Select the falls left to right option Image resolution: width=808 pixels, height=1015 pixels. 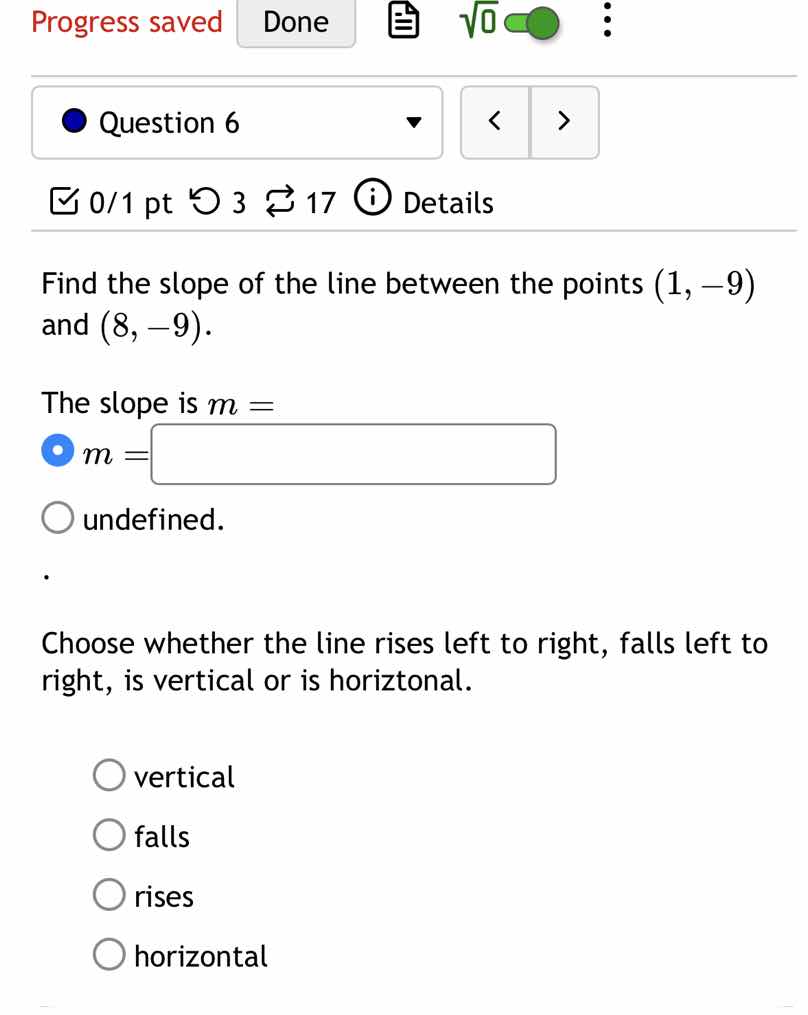point(108,833)
